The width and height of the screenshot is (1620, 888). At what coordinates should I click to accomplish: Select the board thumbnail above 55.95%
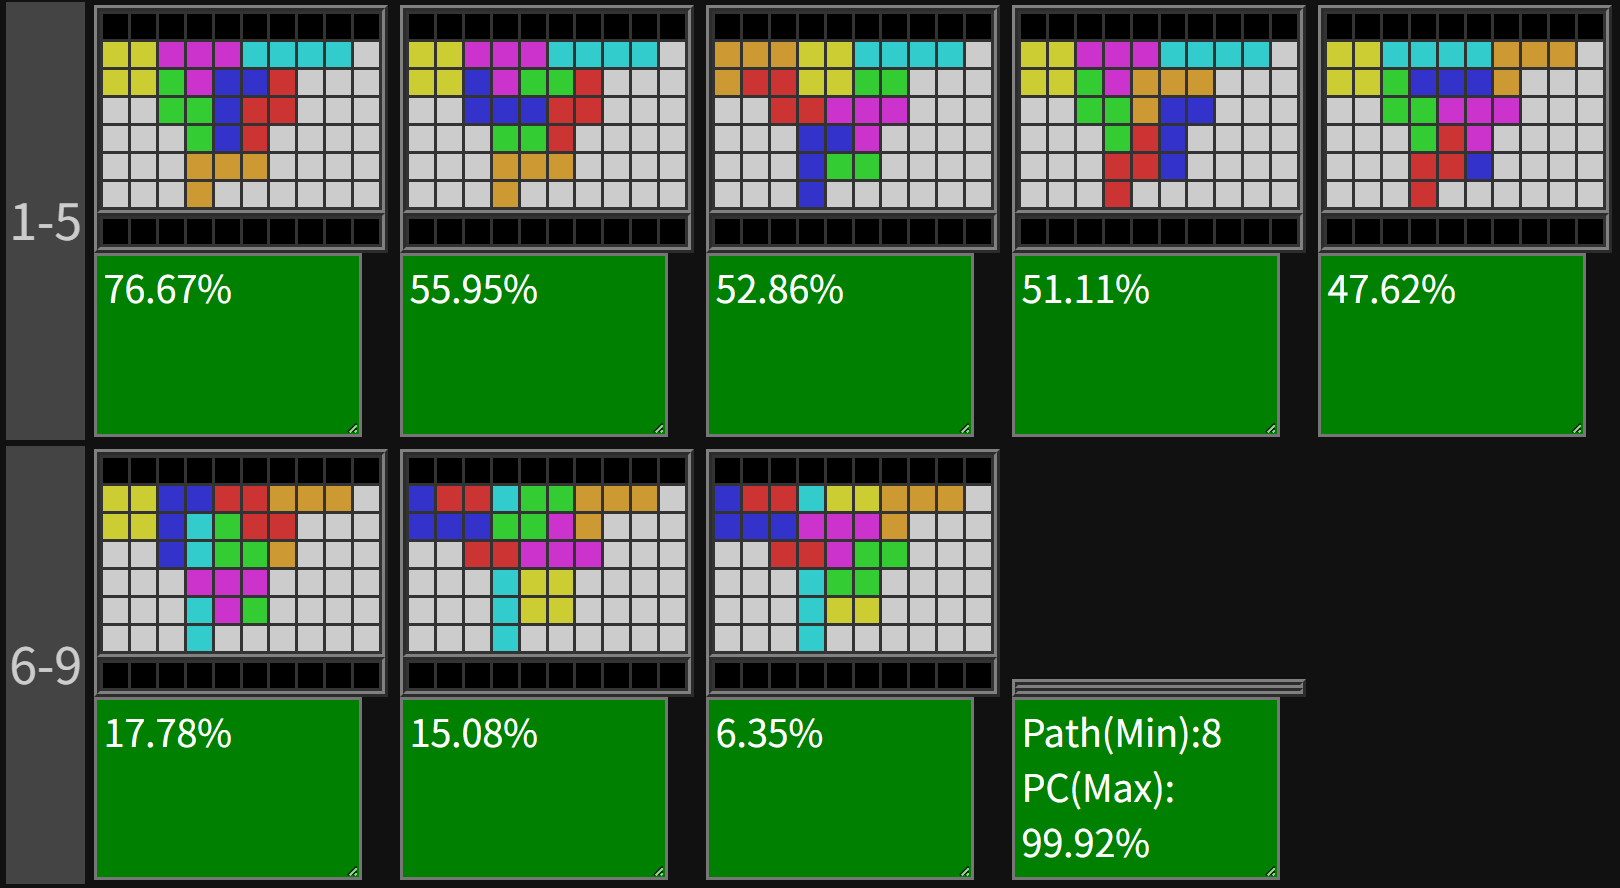point(547,129)
